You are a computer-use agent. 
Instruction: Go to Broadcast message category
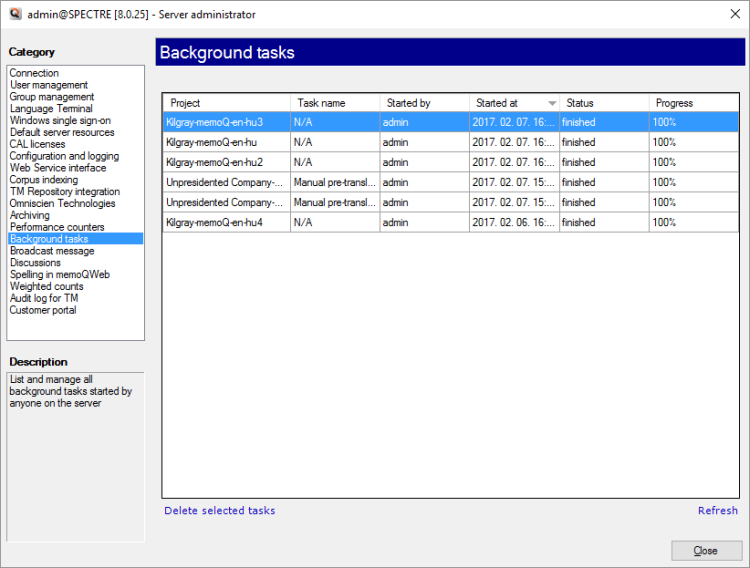(51, 251)
